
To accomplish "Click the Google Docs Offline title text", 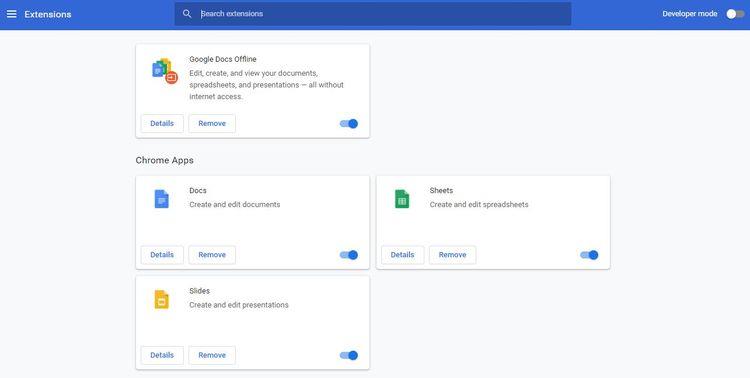I will click(223, 59).
